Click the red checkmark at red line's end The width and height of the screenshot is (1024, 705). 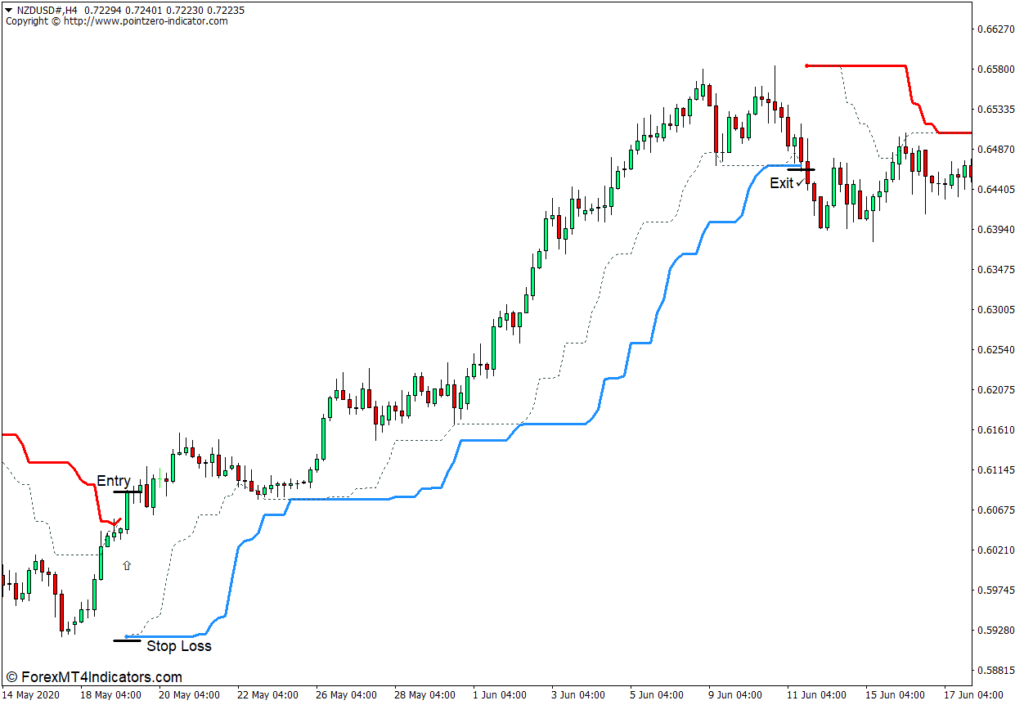[x=117, y=522]
